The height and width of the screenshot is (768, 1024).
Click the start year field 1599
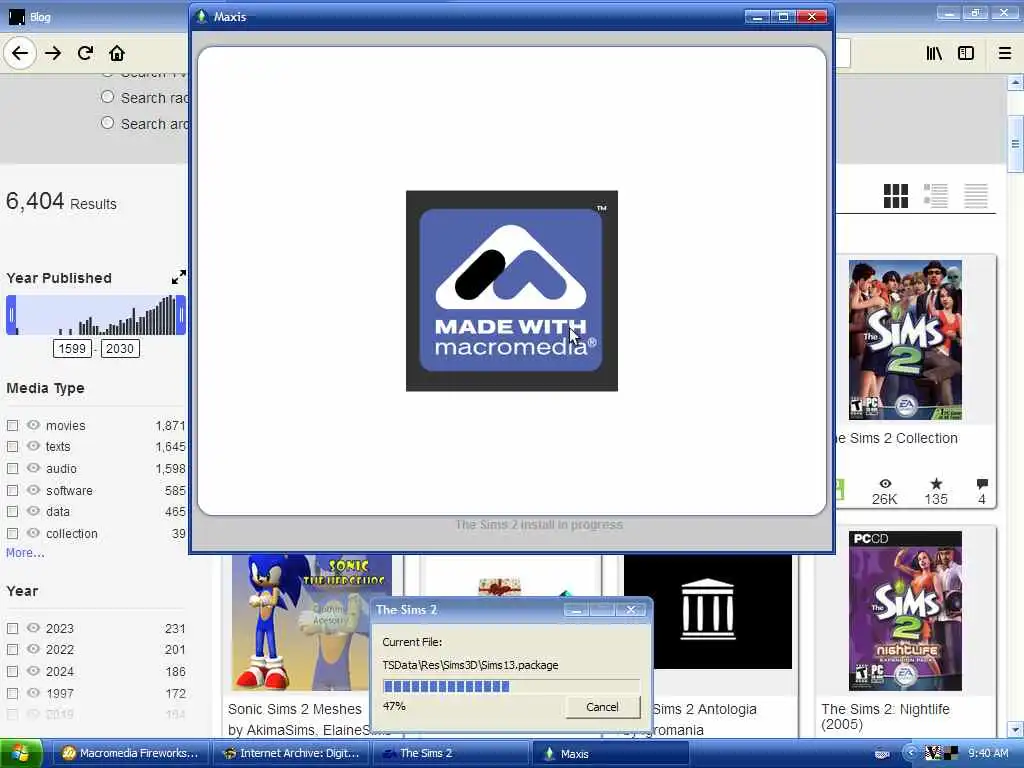click(72, 349)
